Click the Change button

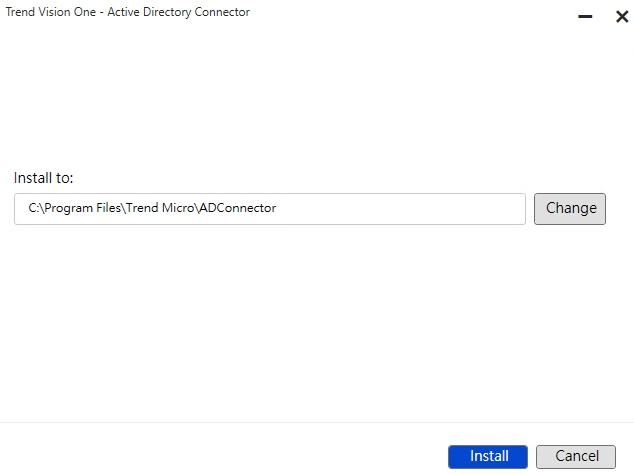coord(570,208)
